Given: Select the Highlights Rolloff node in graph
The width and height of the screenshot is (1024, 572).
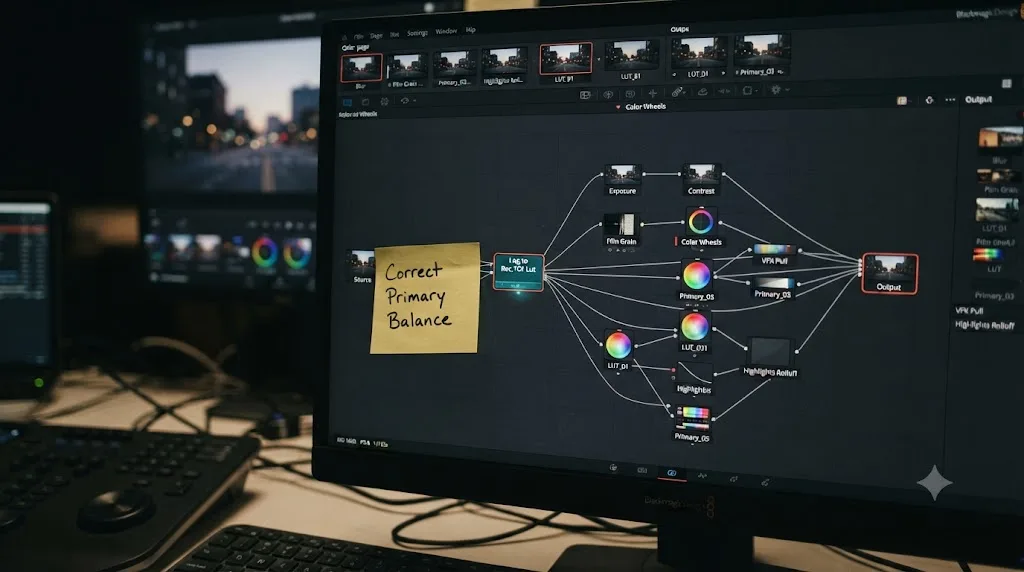Looking at the screenshot, I should pyautogui.click(x=770, y=357).
